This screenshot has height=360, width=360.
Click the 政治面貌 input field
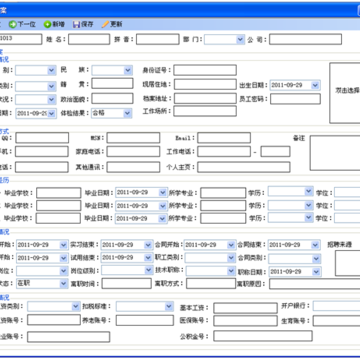click(112, 98)
